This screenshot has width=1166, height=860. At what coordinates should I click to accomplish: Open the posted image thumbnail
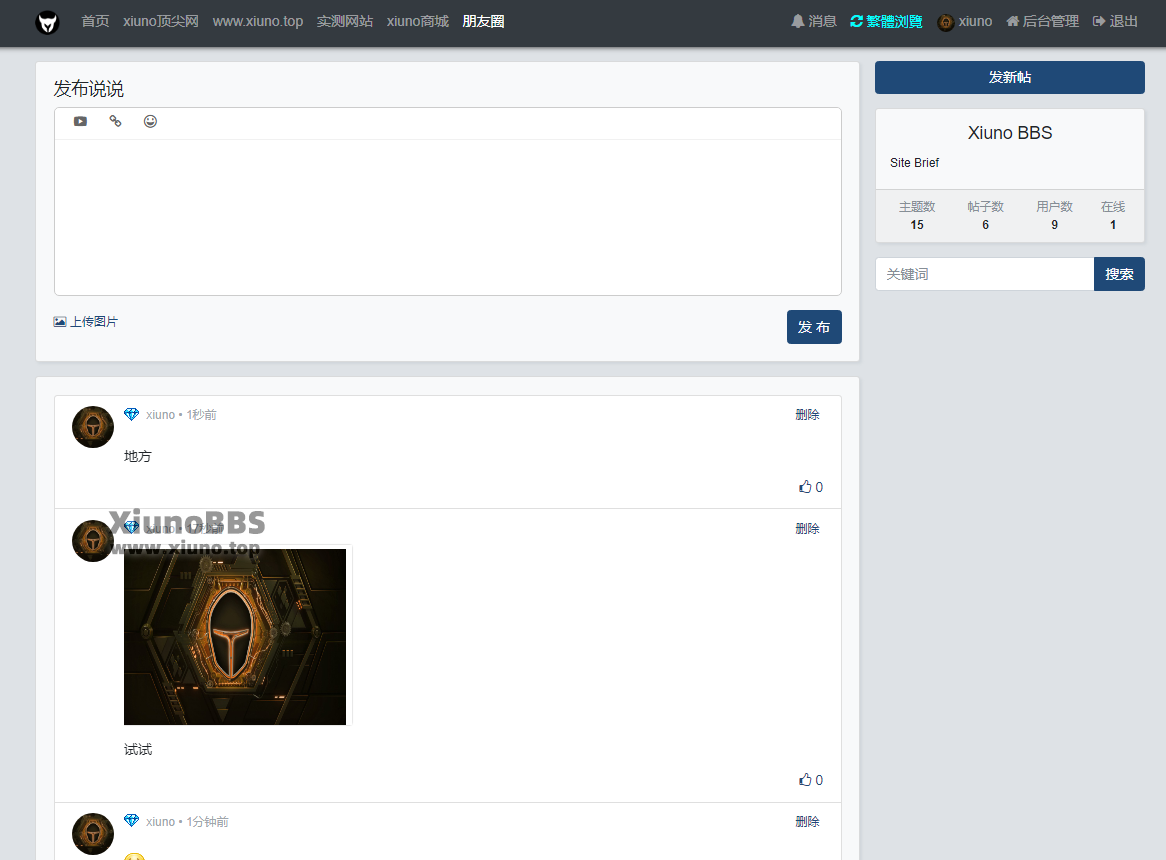(235, 637)
